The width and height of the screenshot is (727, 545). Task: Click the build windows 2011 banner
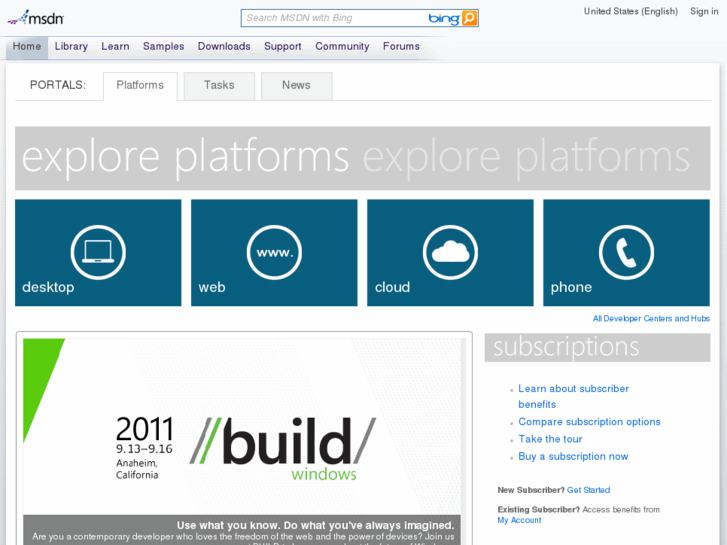(242, 426)
